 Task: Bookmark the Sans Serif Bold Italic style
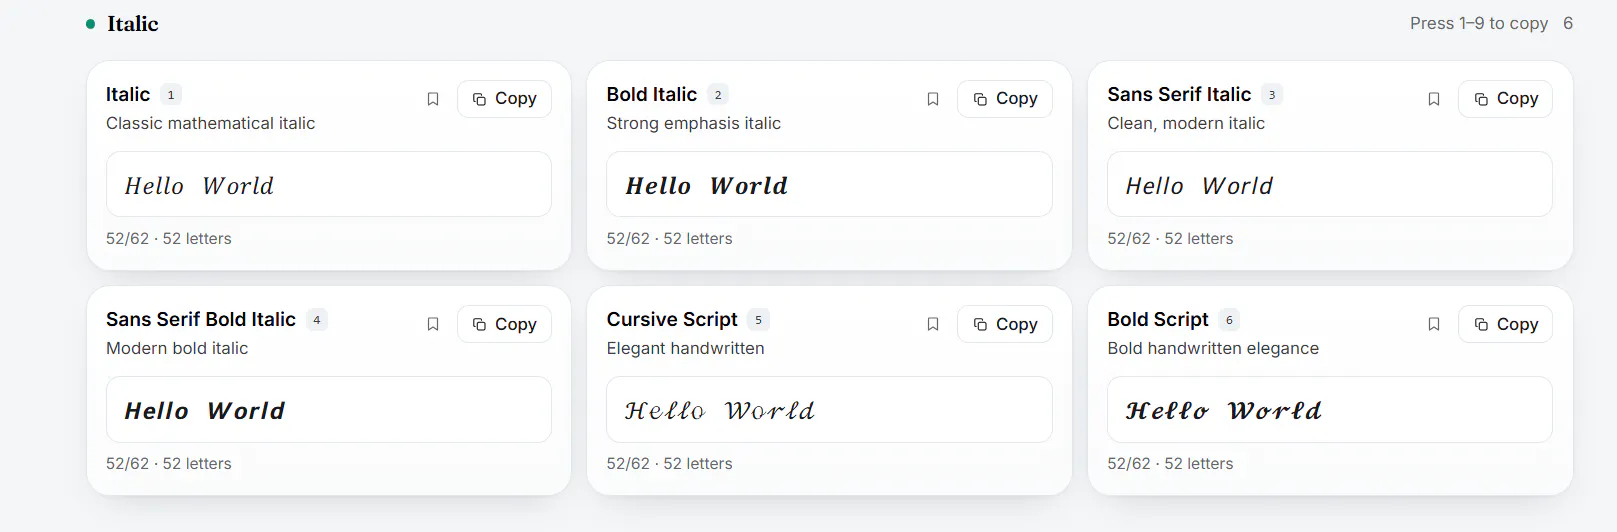coord(433,324)
